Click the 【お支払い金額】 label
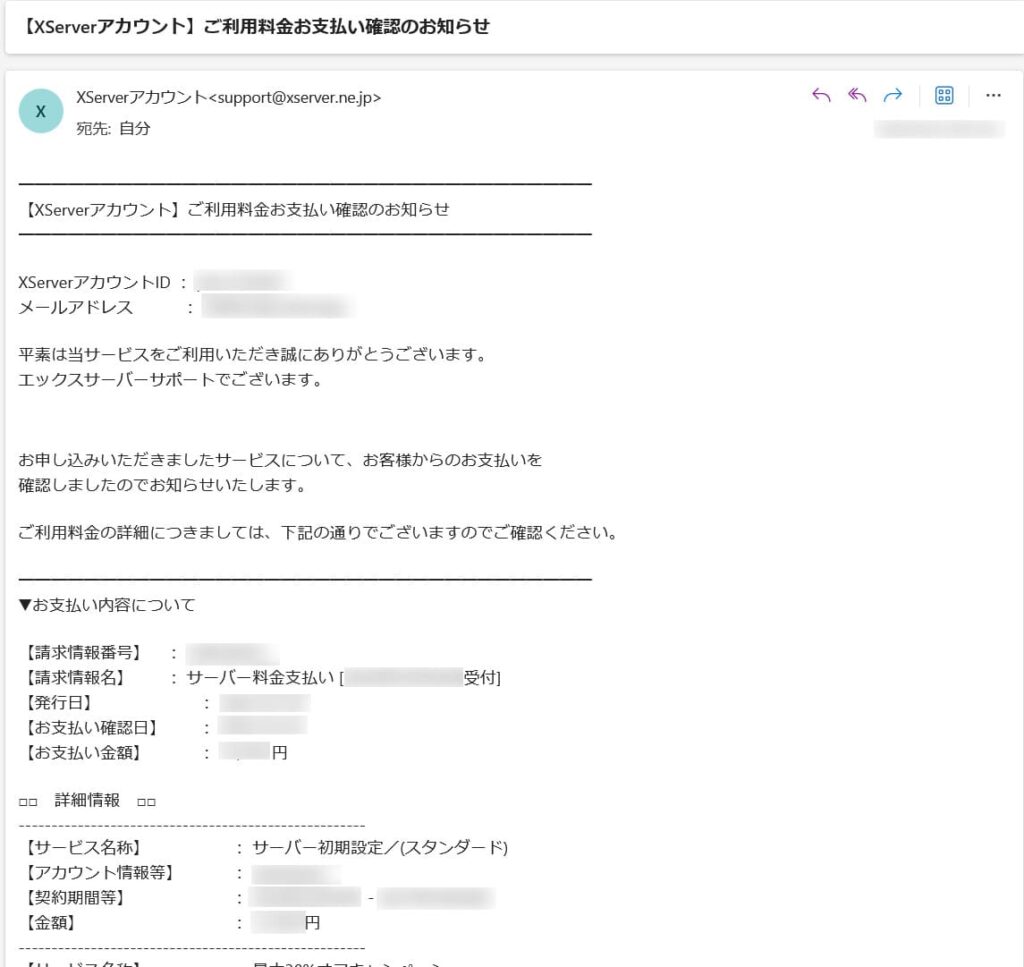The height and width of the screenshot is (967, 1024). tap(84, 752)
